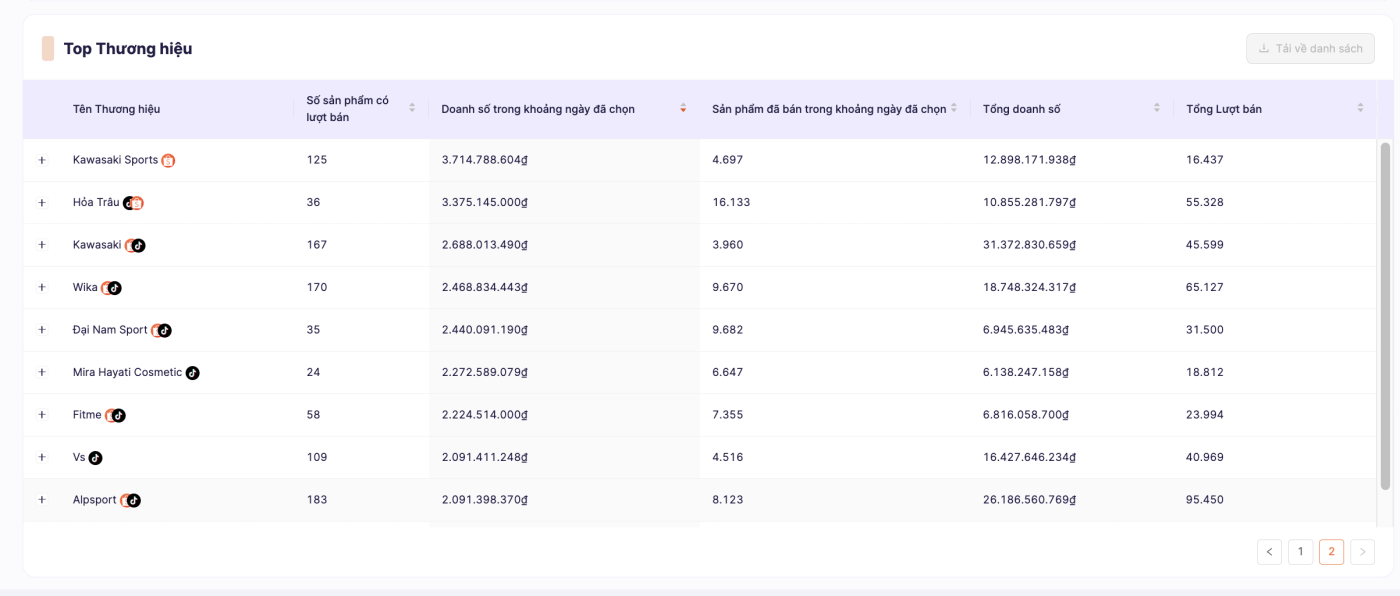The image size is (1400, 596).
Task: Expand the Alpsport row details
Action: tap(42, 500)
